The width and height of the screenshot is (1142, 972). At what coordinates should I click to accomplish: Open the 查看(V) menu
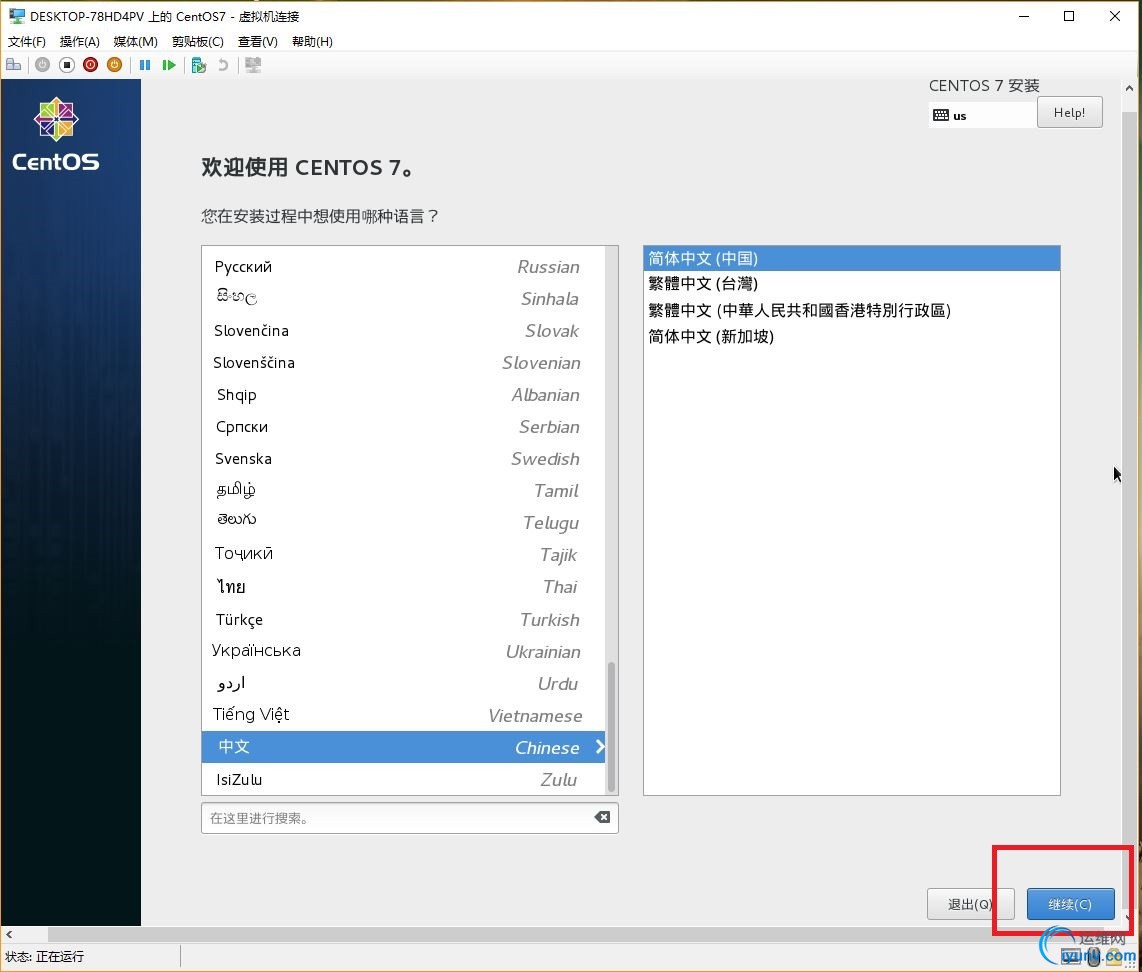pyautogui.click(x=258, y=42)
